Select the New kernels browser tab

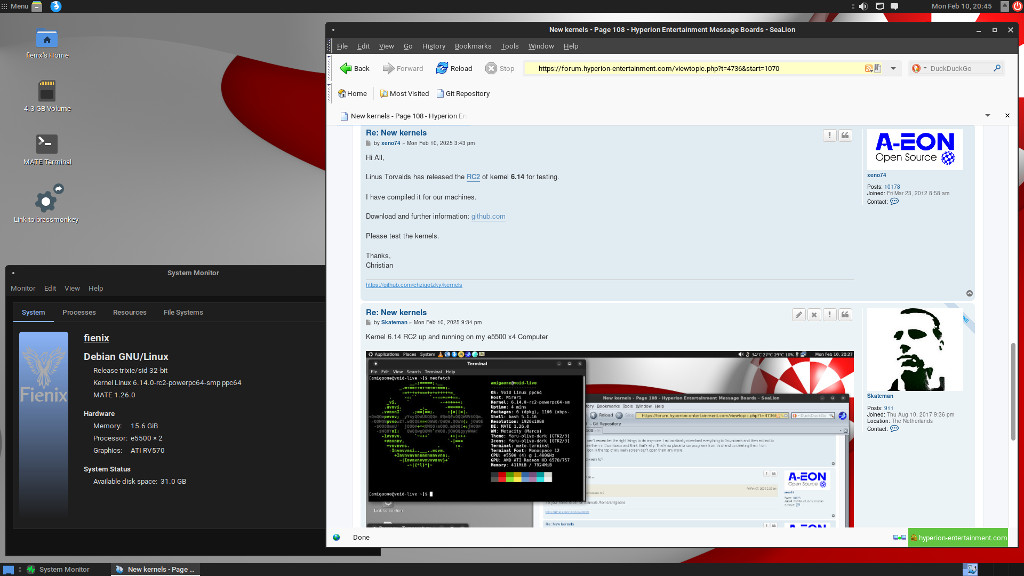click(x=403, y=116)
